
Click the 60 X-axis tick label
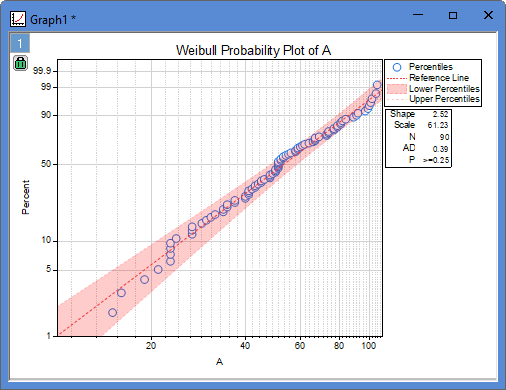(300, 346)
